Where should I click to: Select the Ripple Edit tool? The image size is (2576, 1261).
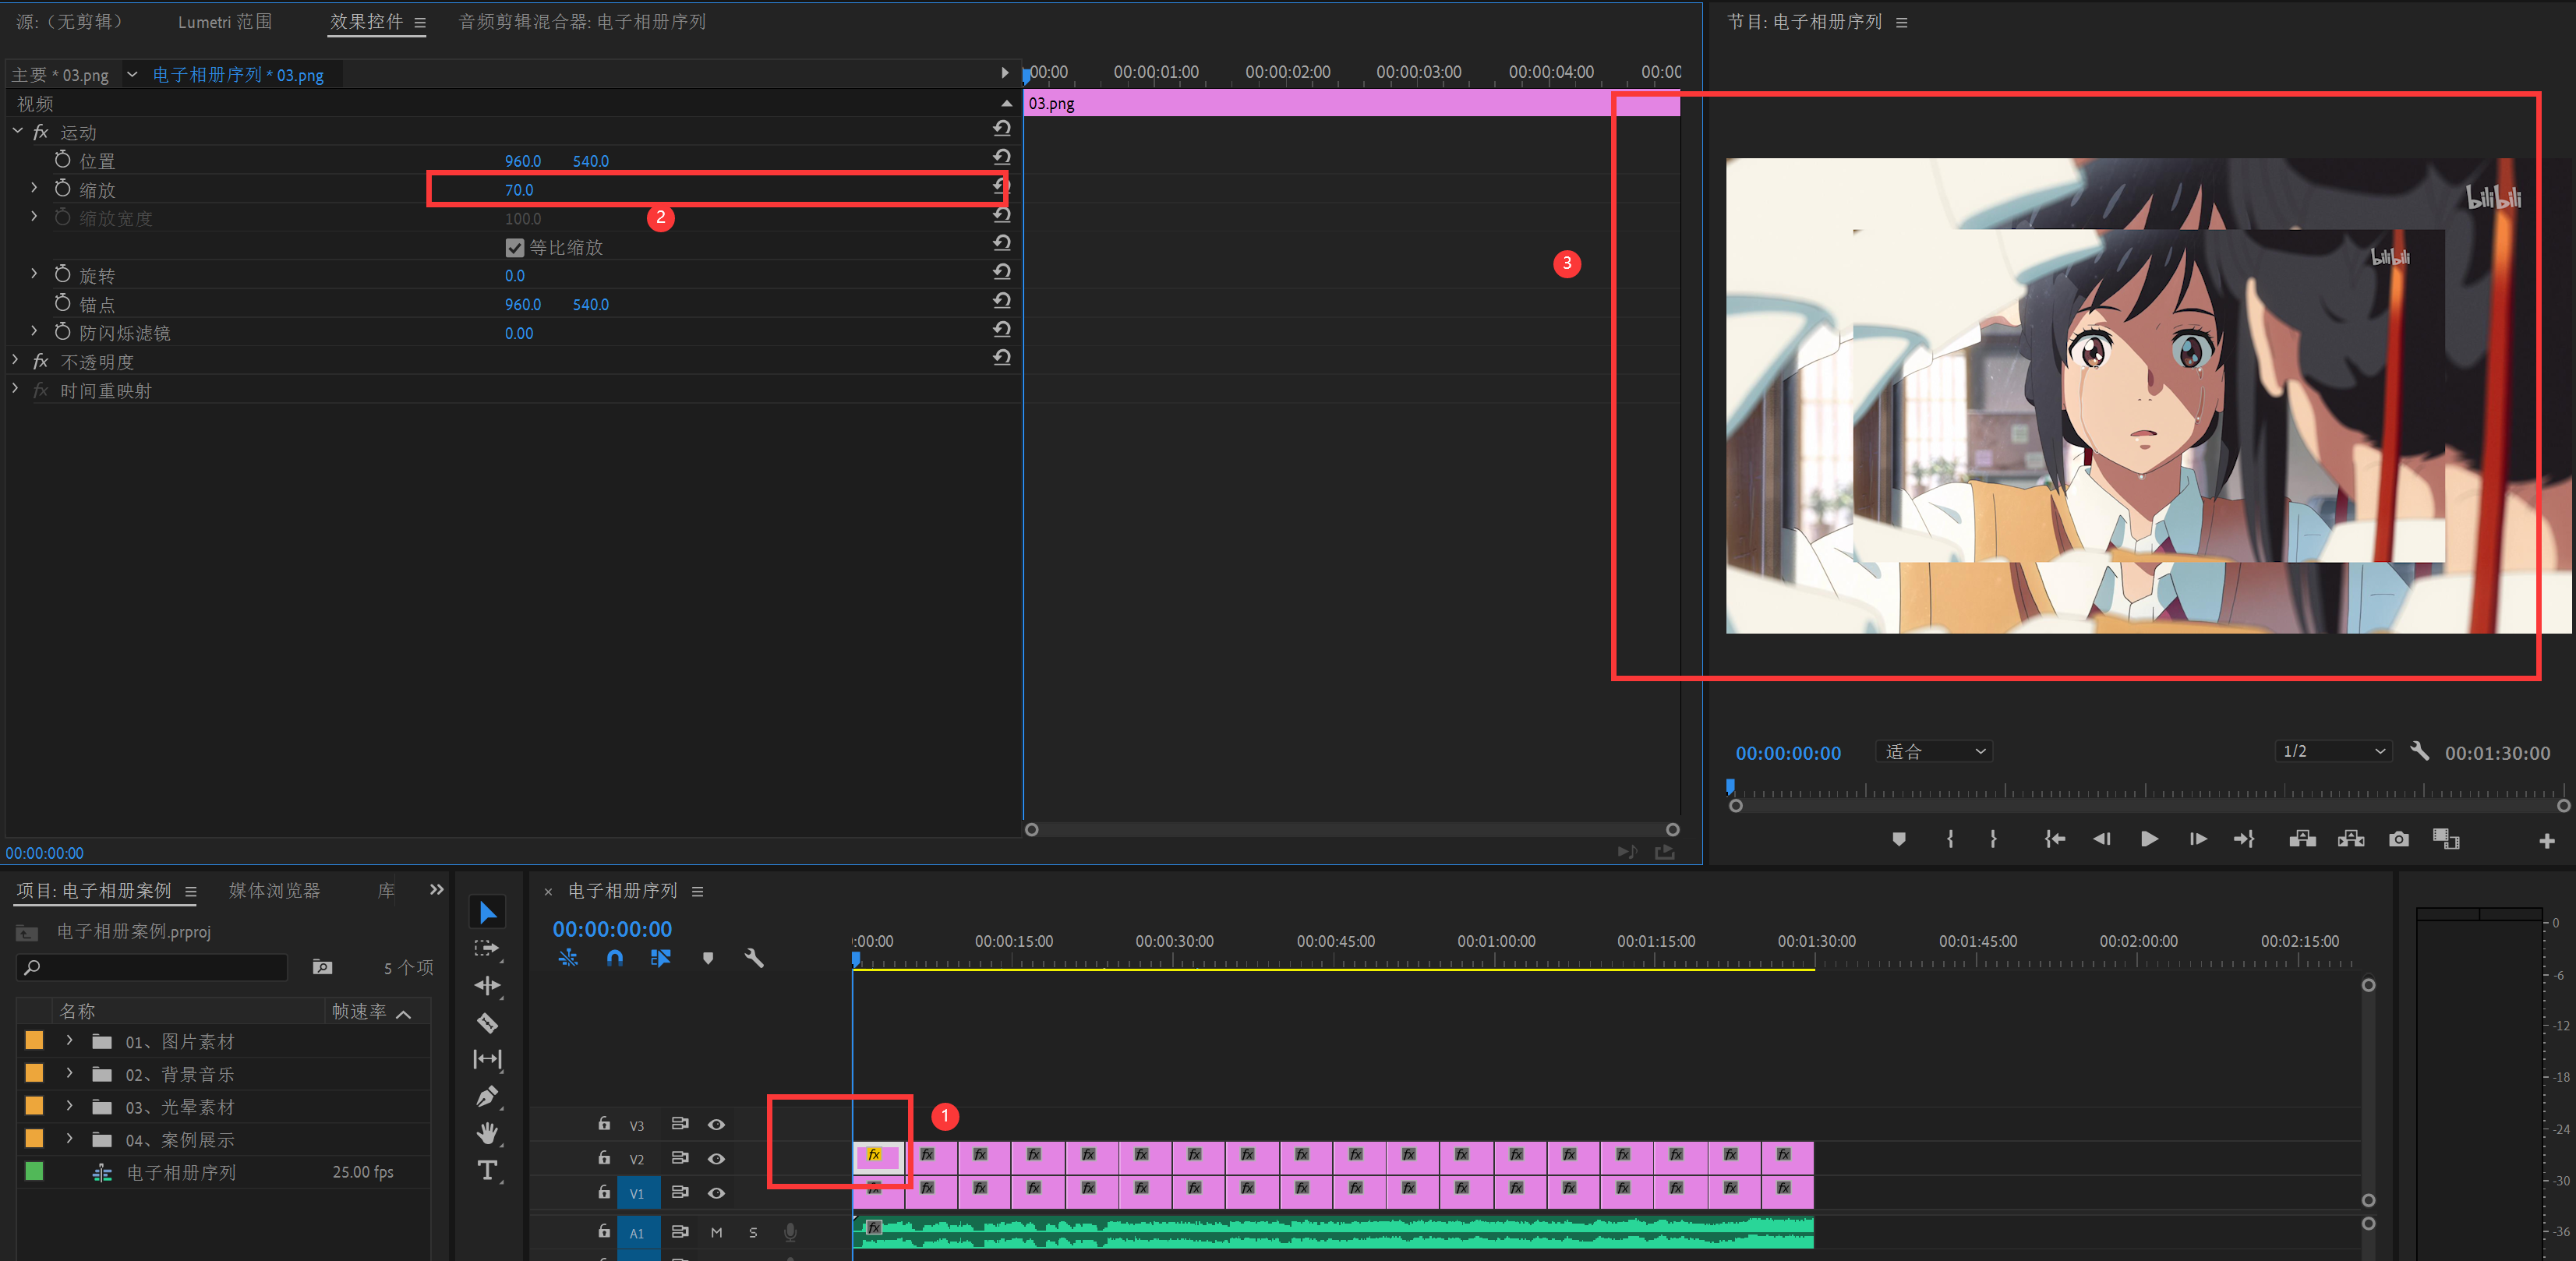[x=487, y=985]
